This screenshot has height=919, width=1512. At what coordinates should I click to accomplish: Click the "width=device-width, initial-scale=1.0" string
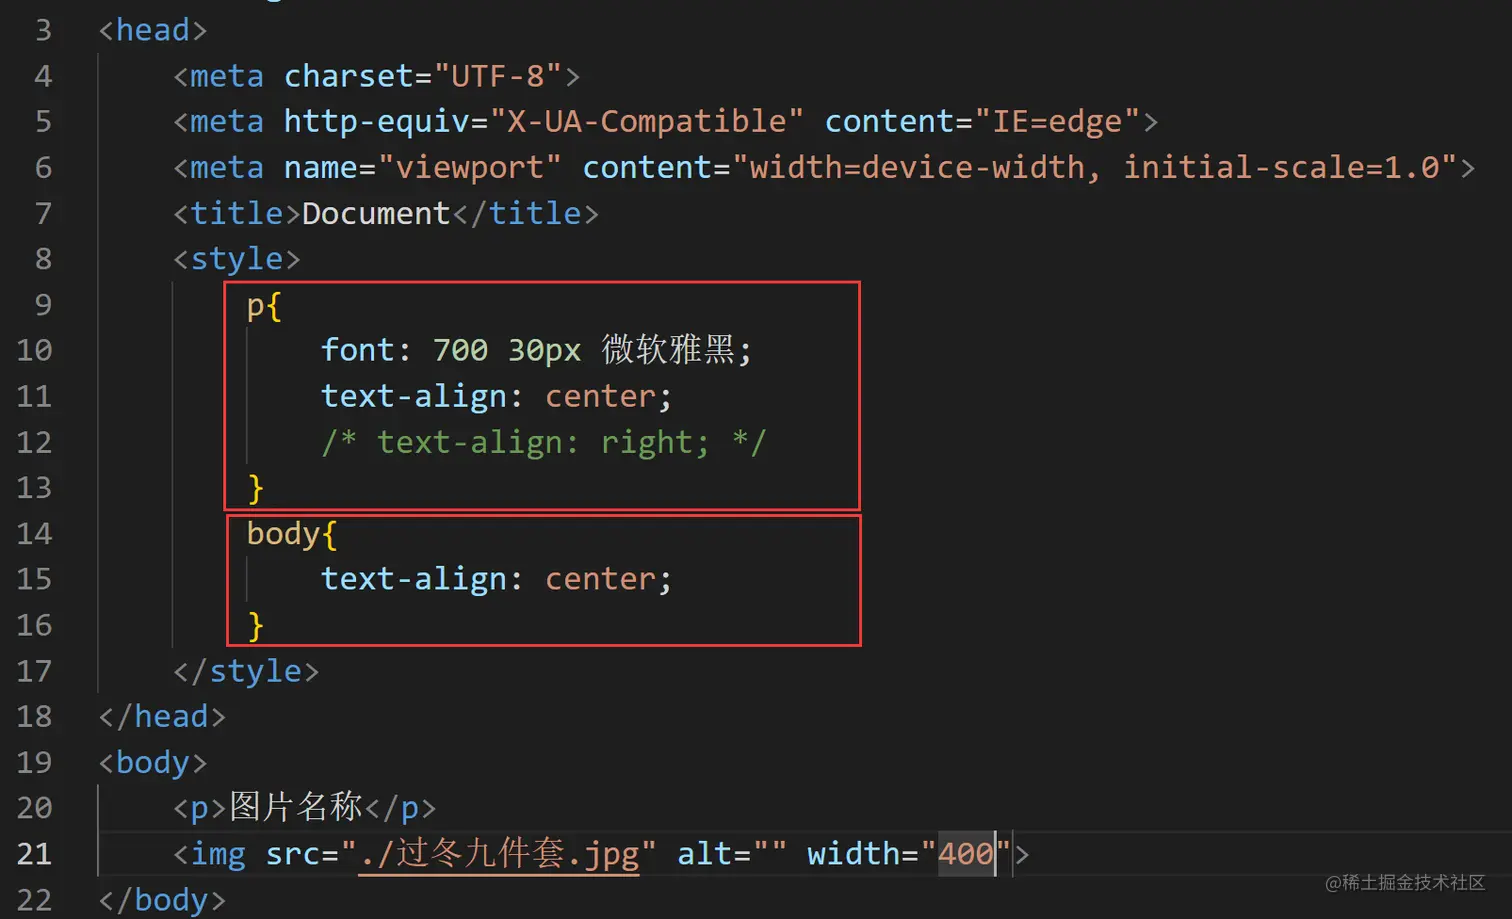(x=1095, y=167)
